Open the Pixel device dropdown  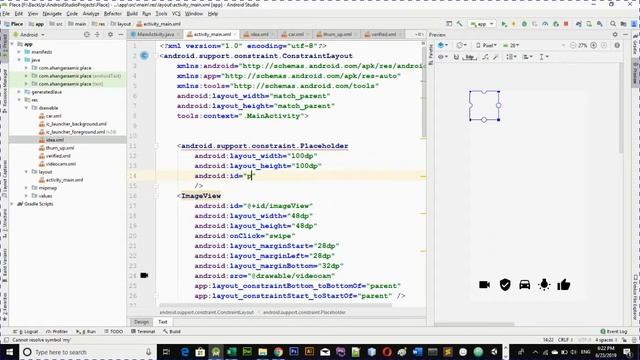486,45
